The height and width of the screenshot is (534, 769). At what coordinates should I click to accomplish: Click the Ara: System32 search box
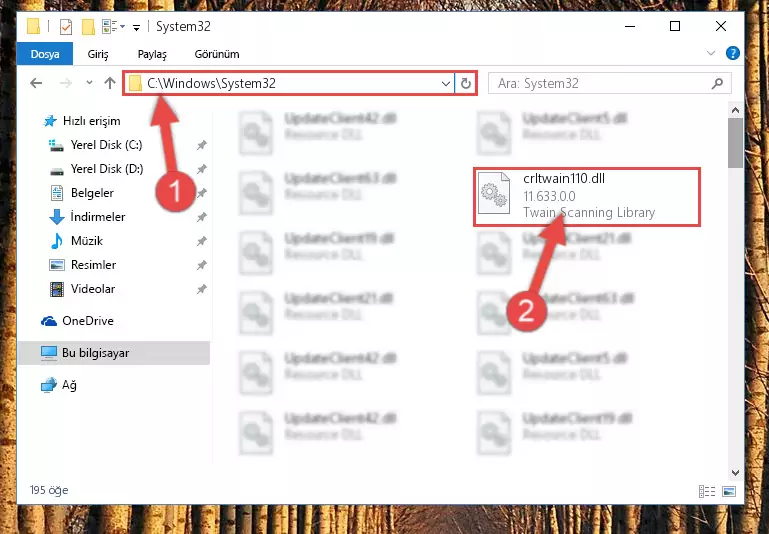tap(610, 83)
